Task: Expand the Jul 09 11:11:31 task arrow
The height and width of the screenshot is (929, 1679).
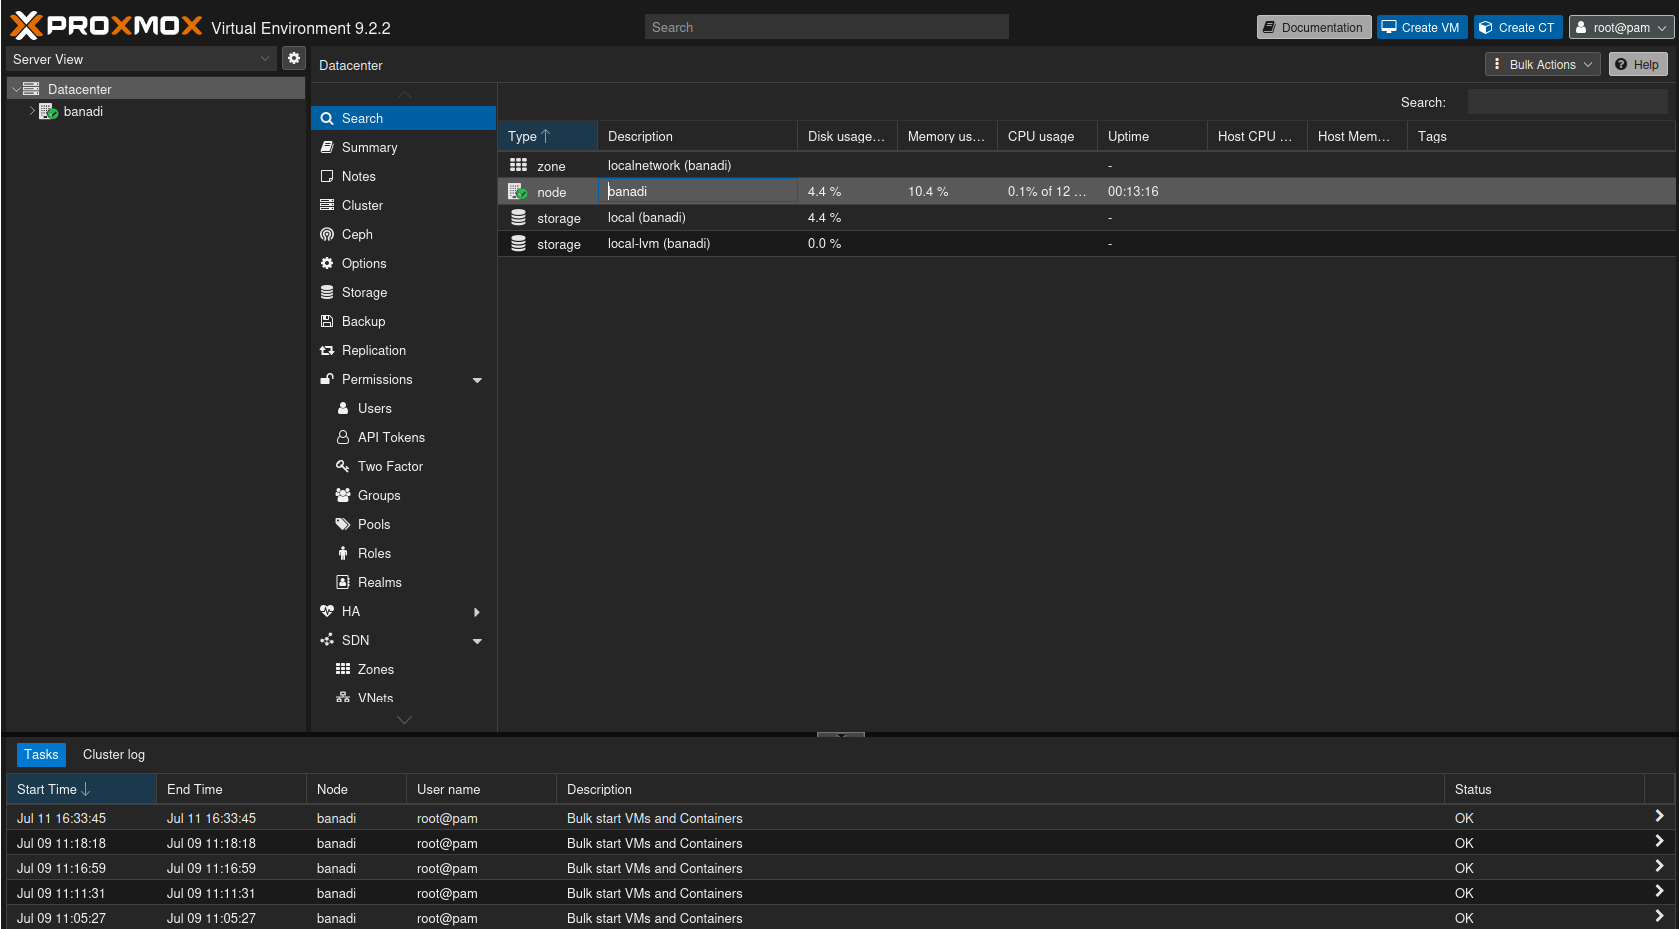Action: click(1659, 891)
